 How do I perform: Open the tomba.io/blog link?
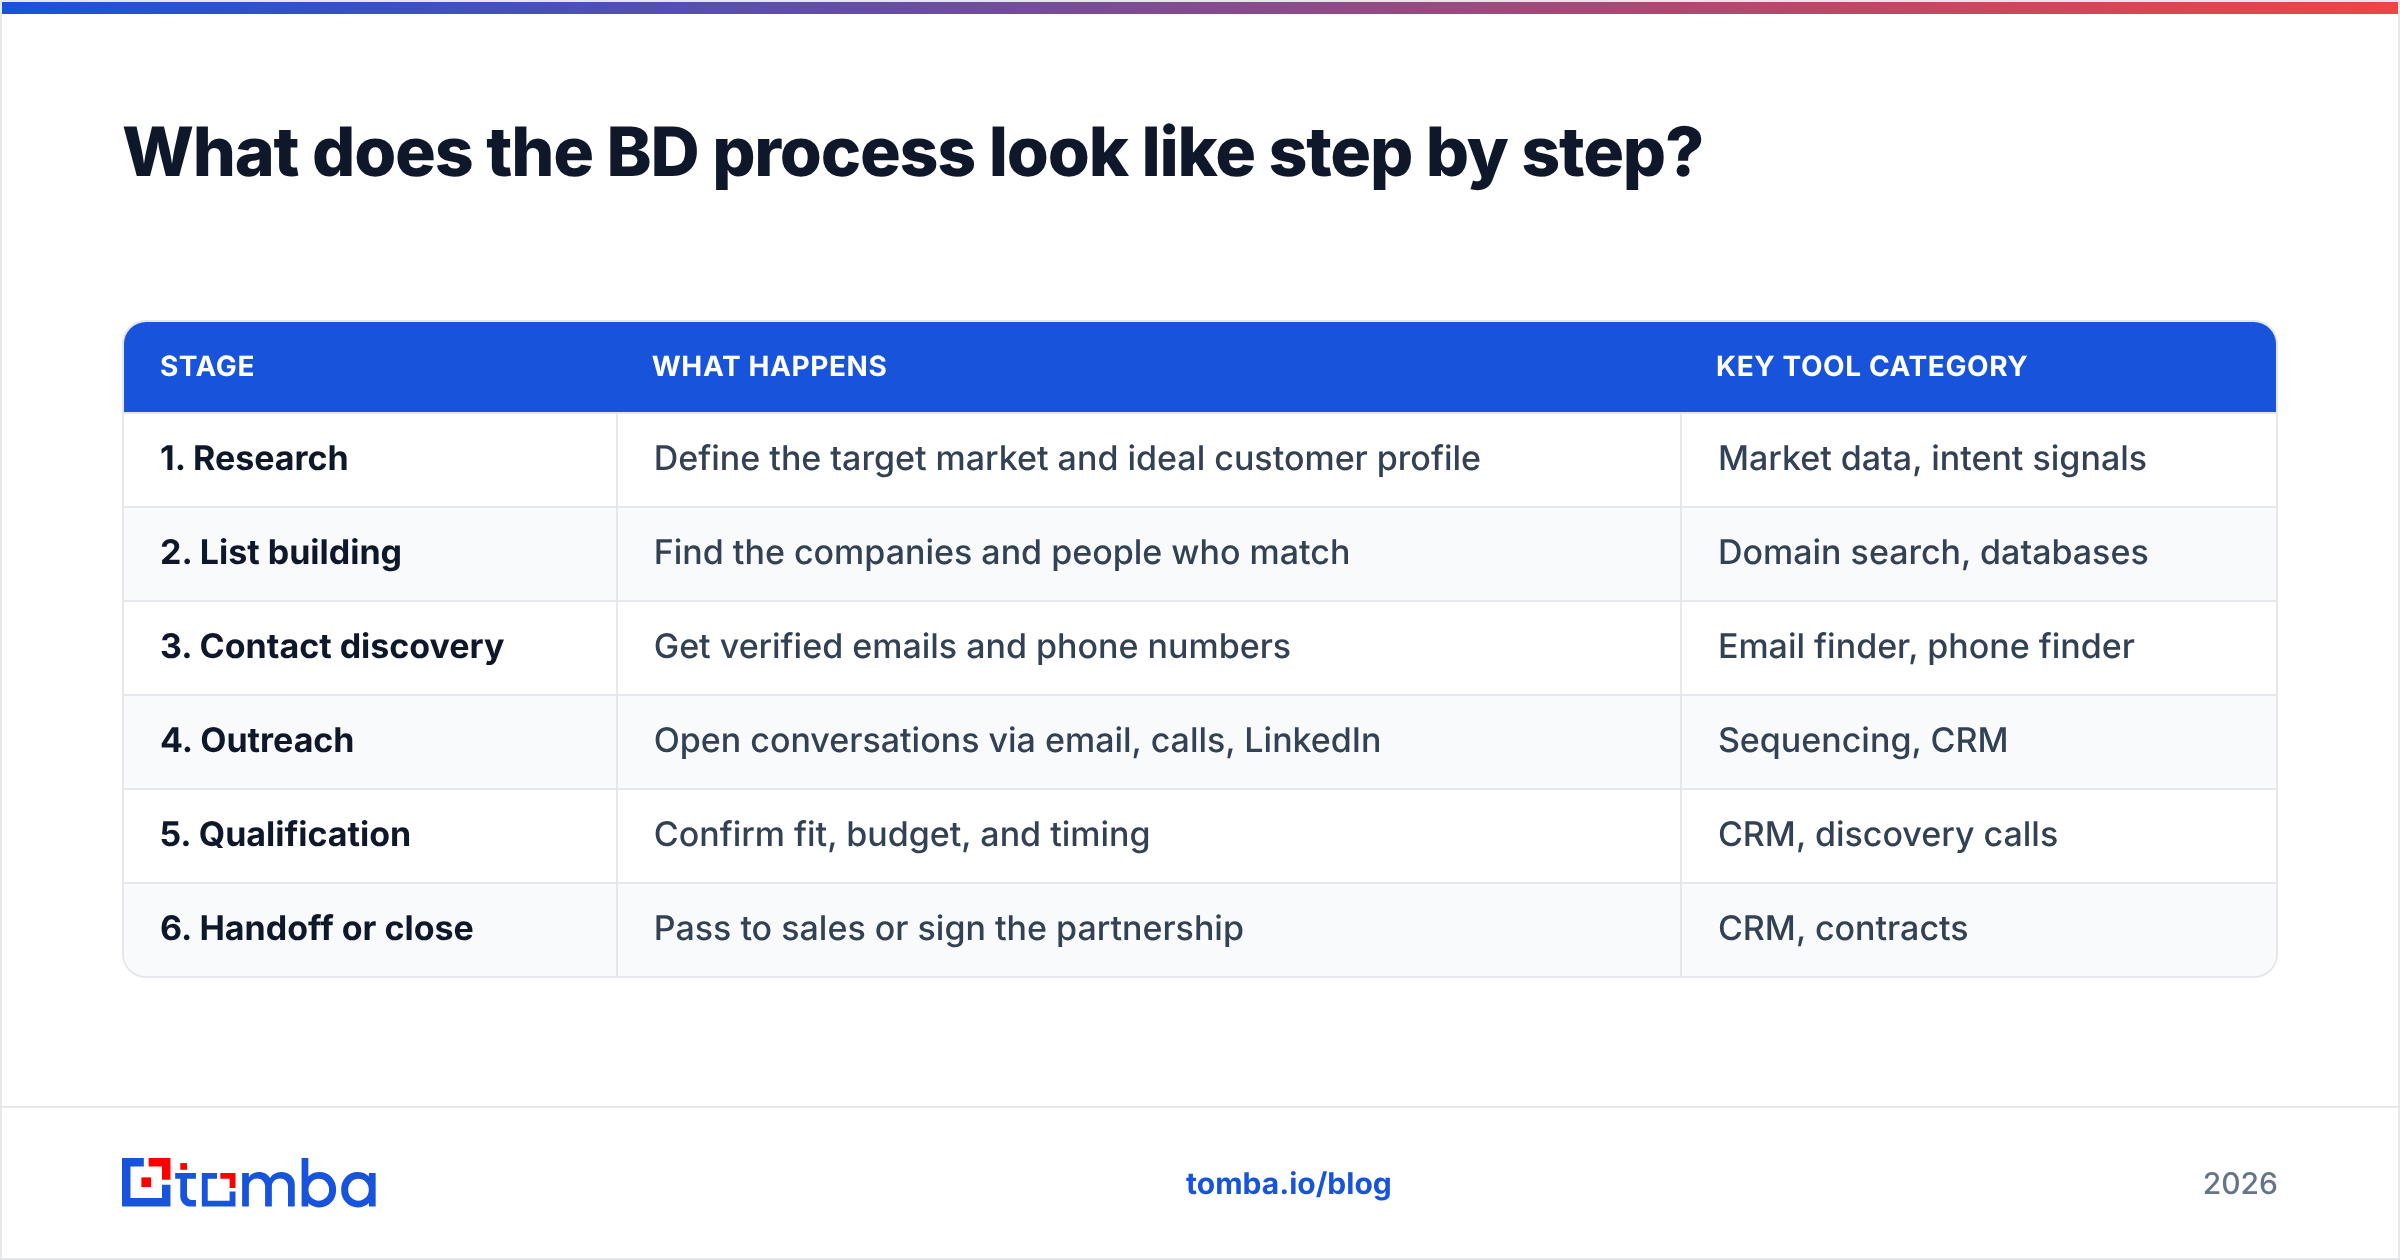tap(1288, 1184)
